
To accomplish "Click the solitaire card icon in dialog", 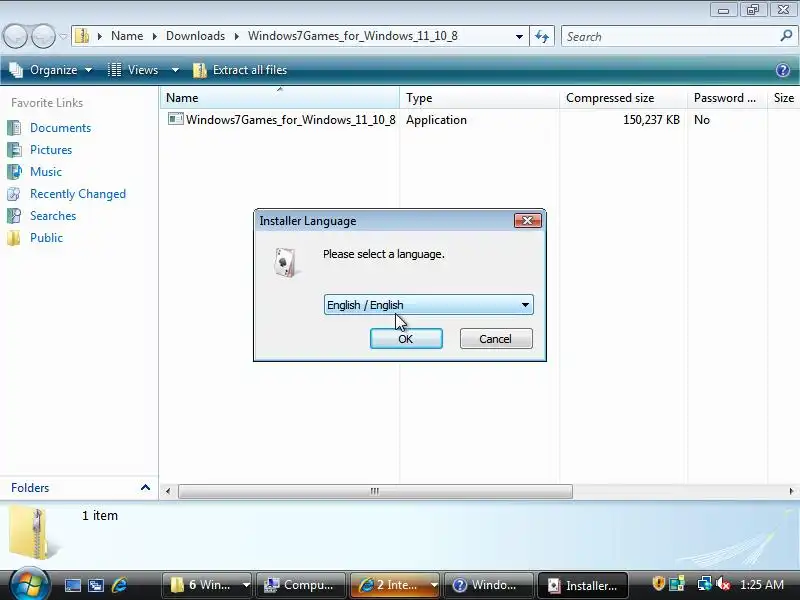I will 285,262.
